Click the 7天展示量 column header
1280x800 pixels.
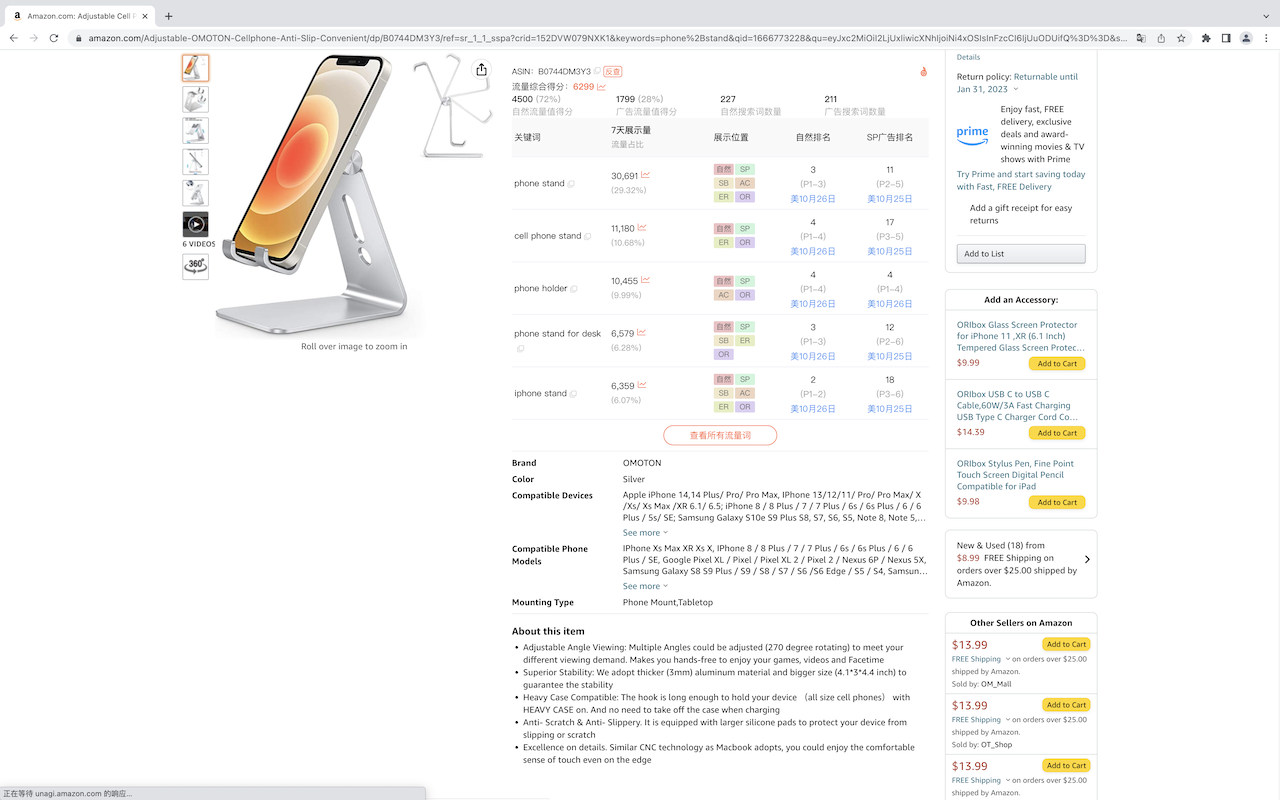point(631,130)
